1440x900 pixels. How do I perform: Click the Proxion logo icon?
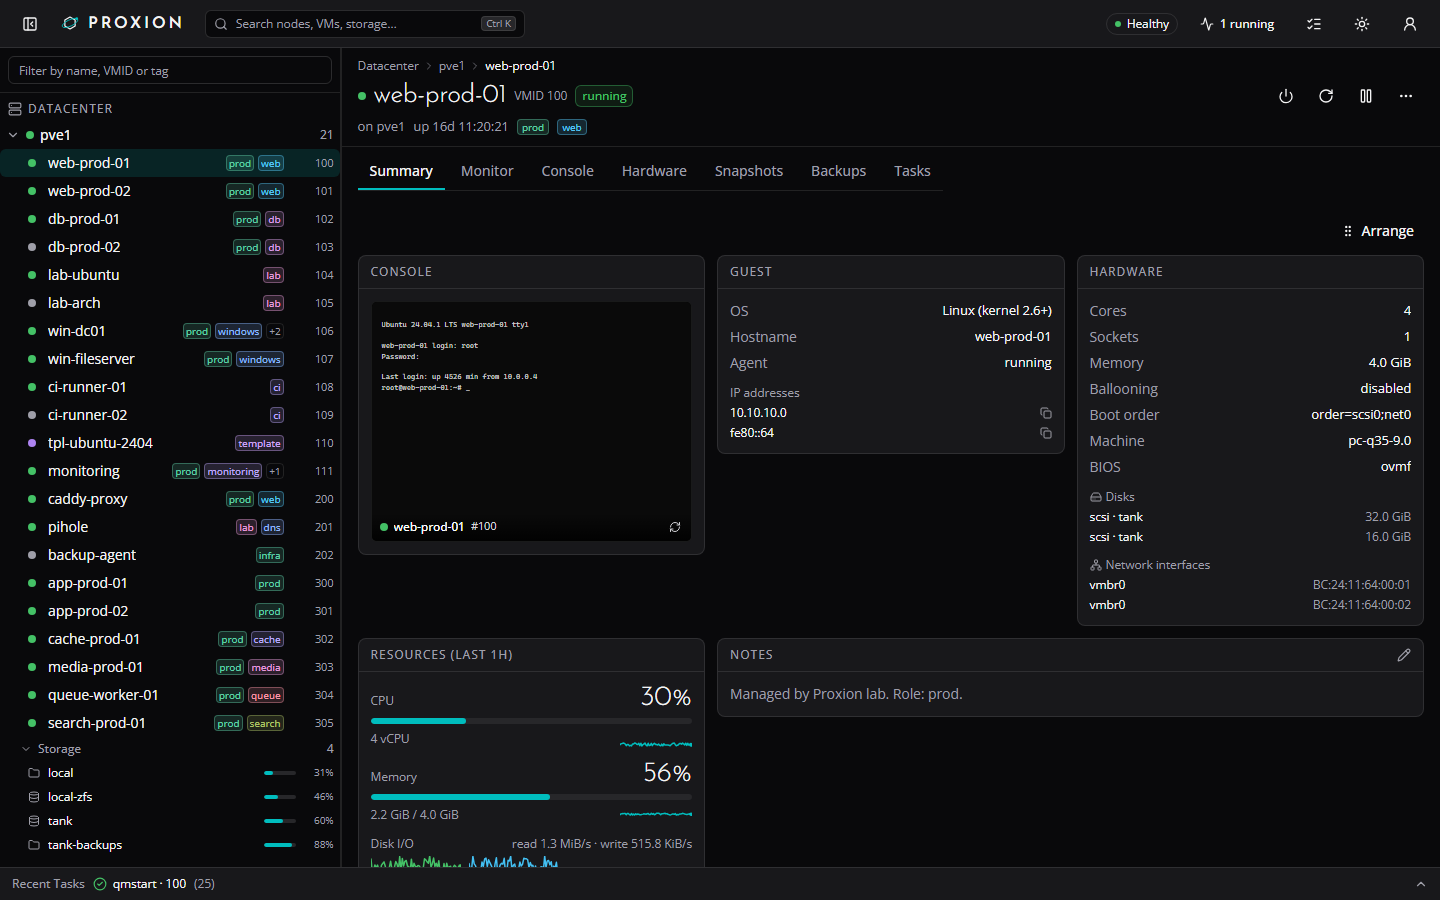[70, 23]
